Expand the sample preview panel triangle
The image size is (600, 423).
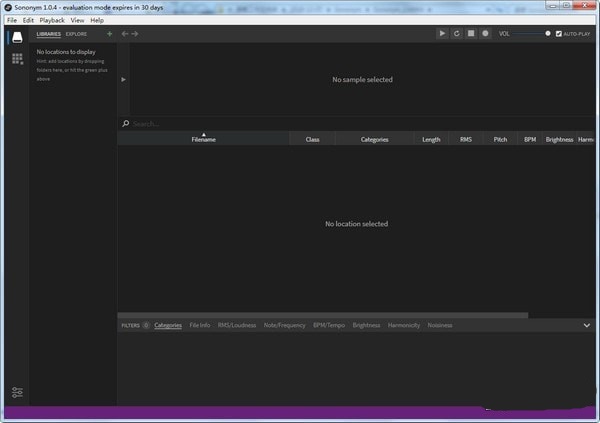(x=123, y=79)
